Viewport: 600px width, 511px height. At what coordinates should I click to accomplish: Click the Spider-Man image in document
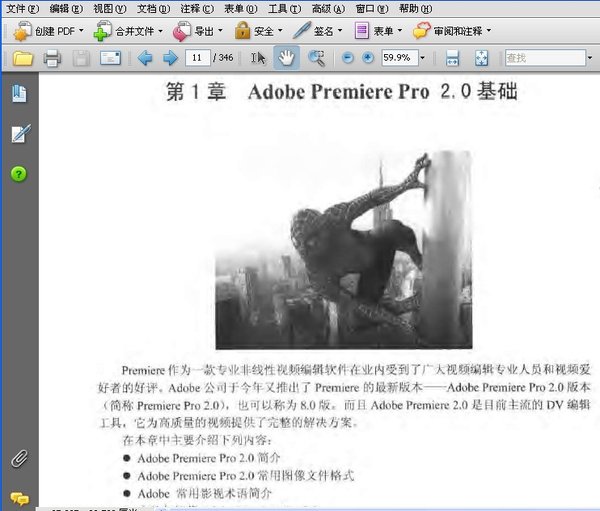344,250
